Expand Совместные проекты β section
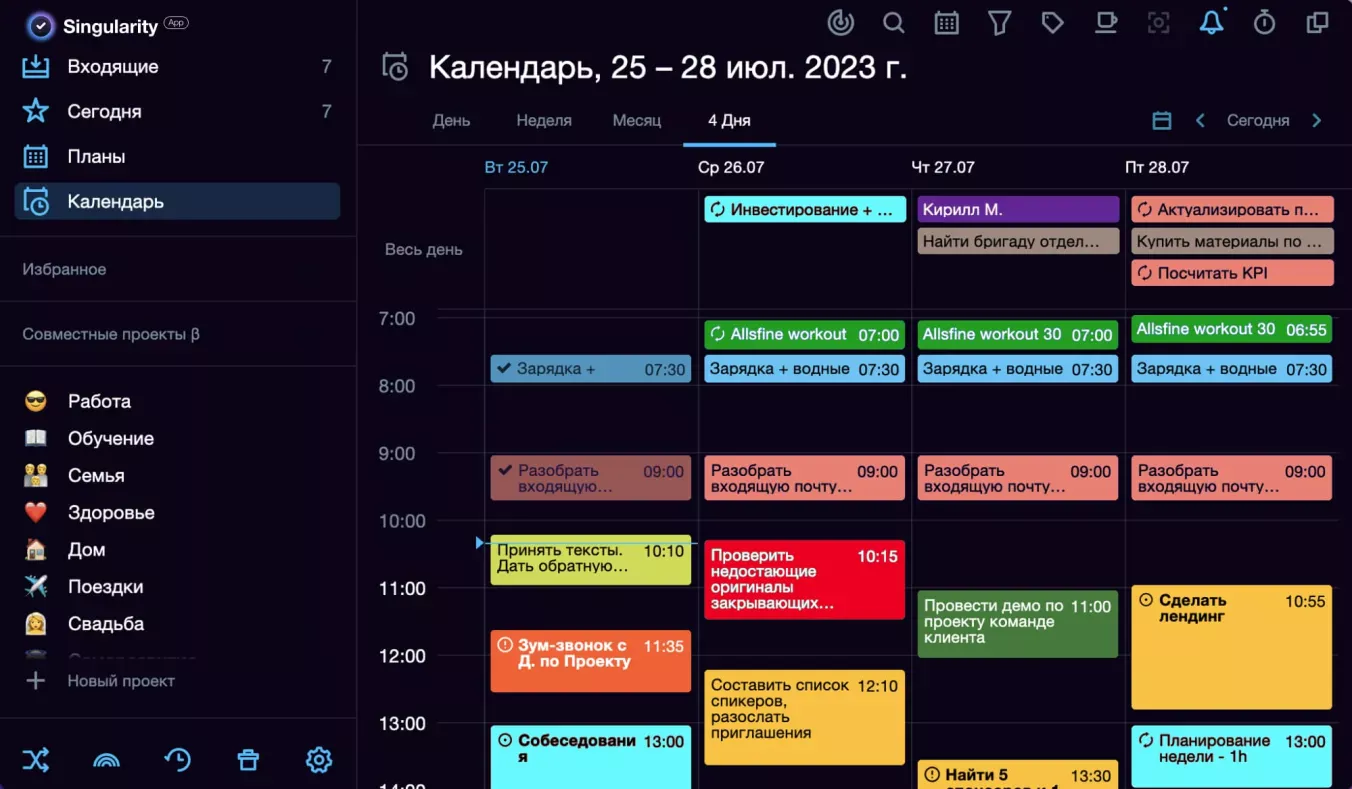 111,334
